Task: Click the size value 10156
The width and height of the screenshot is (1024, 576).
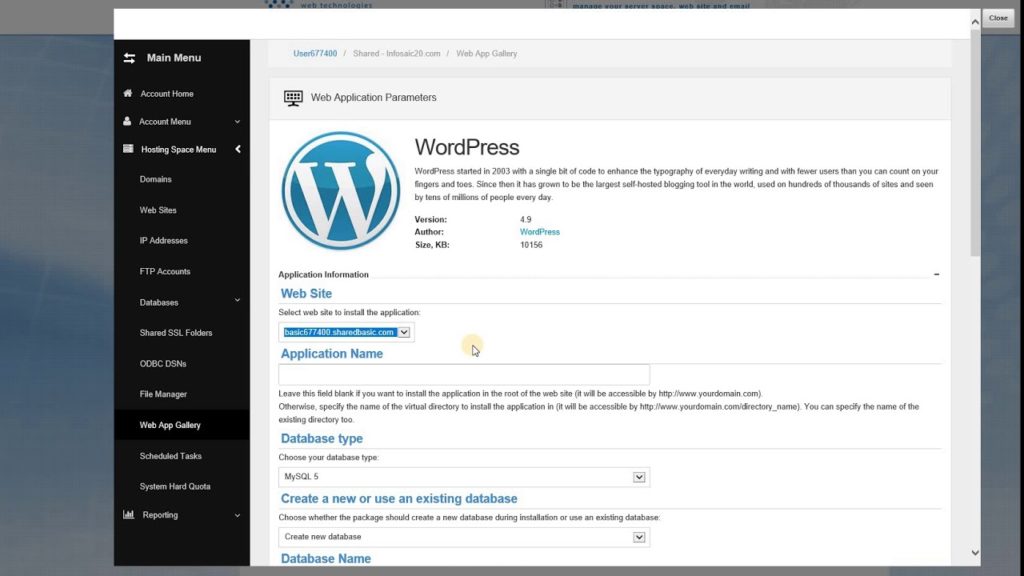Action: (x=531, y=245)
